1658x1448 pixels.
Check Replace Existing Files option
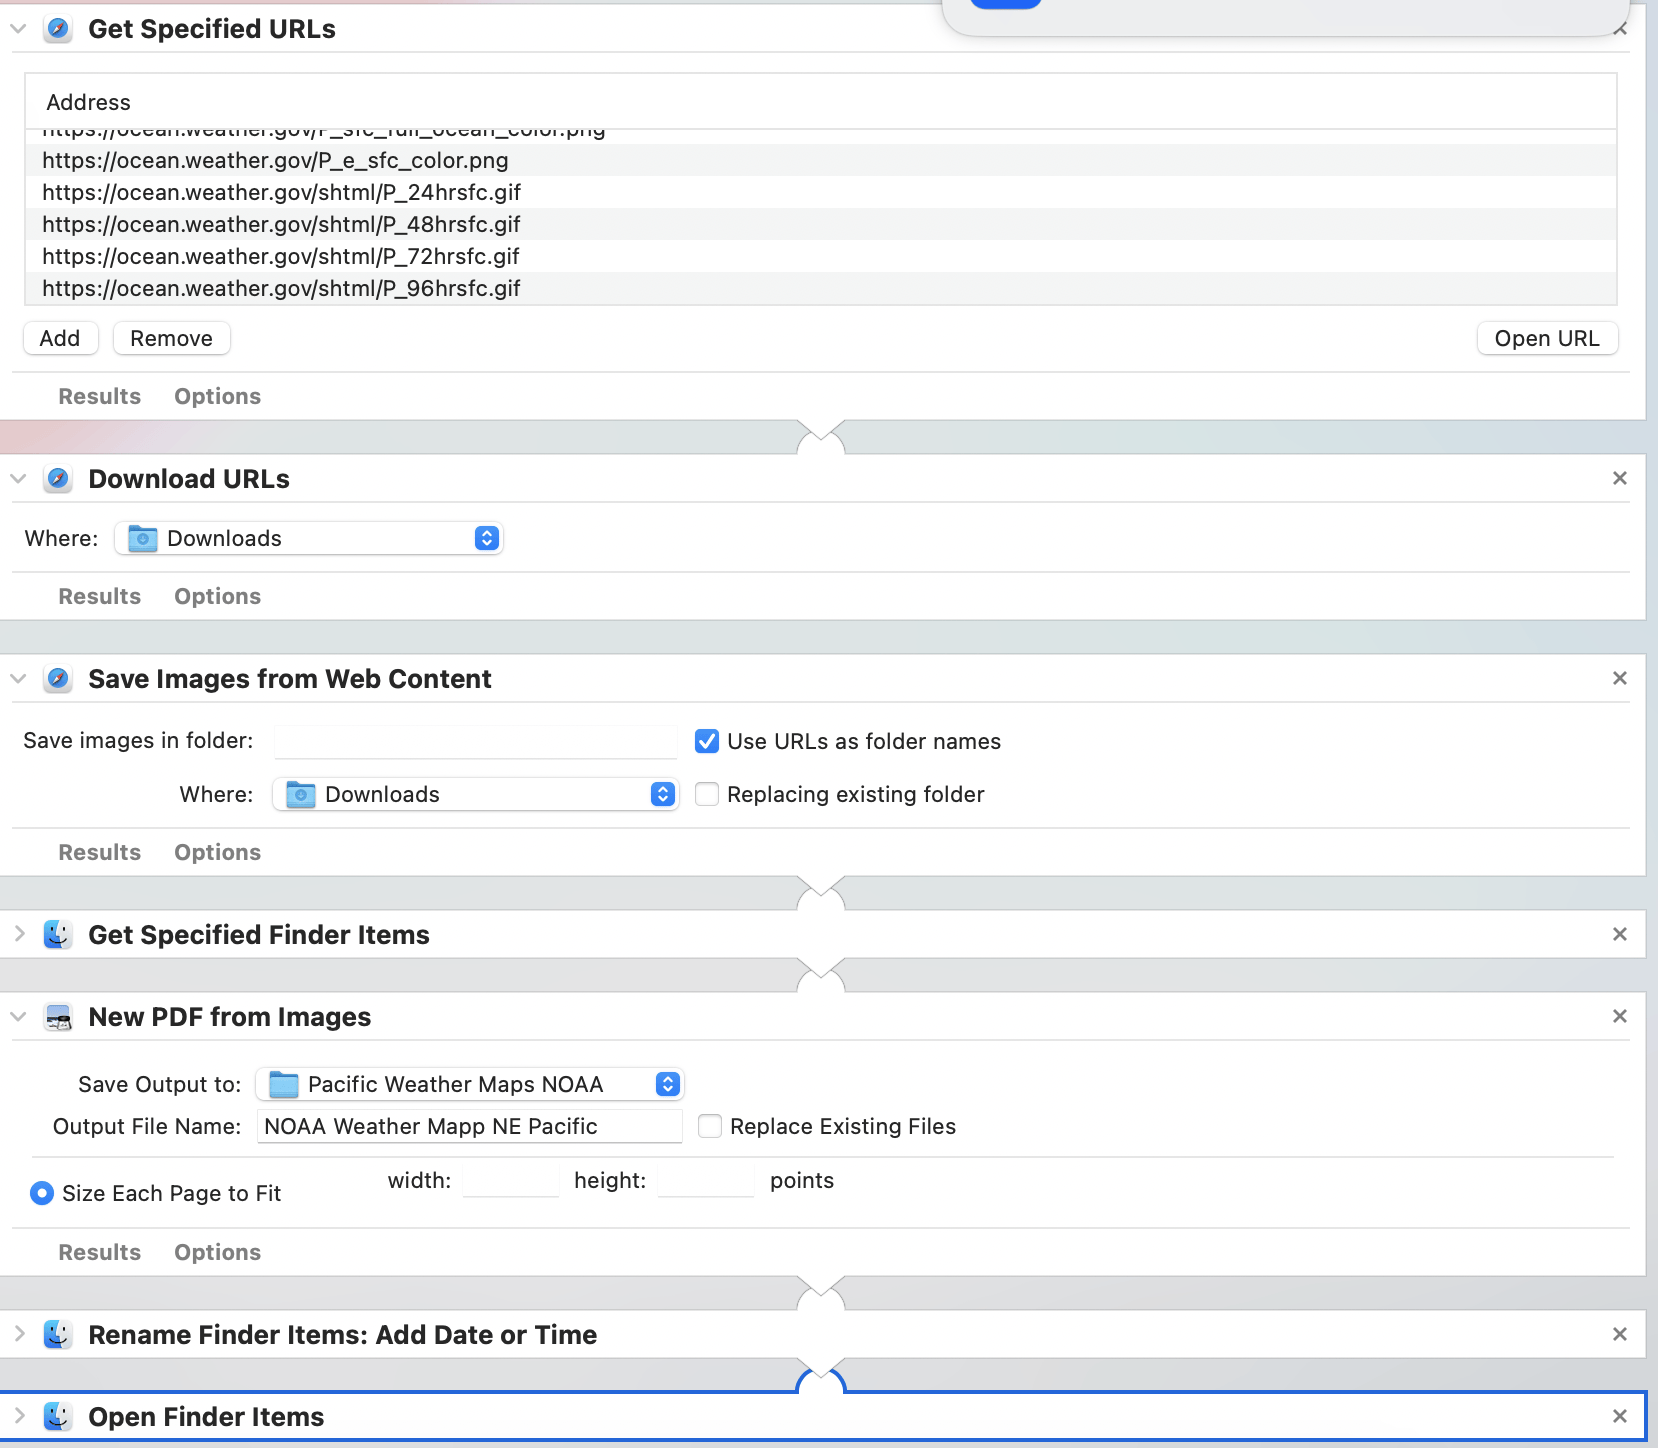coord(710,1126)
